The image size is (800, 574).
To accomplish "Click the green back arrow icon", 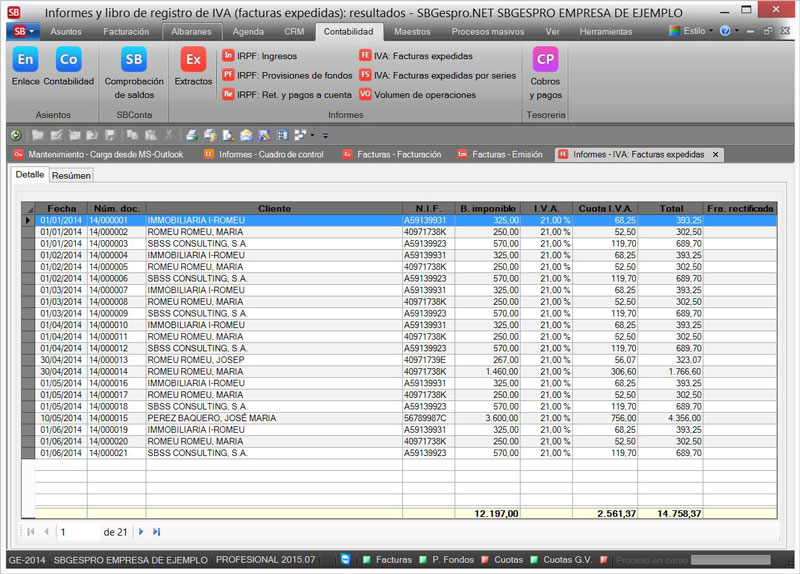I will pyautogui.click(x=15, y=134).
